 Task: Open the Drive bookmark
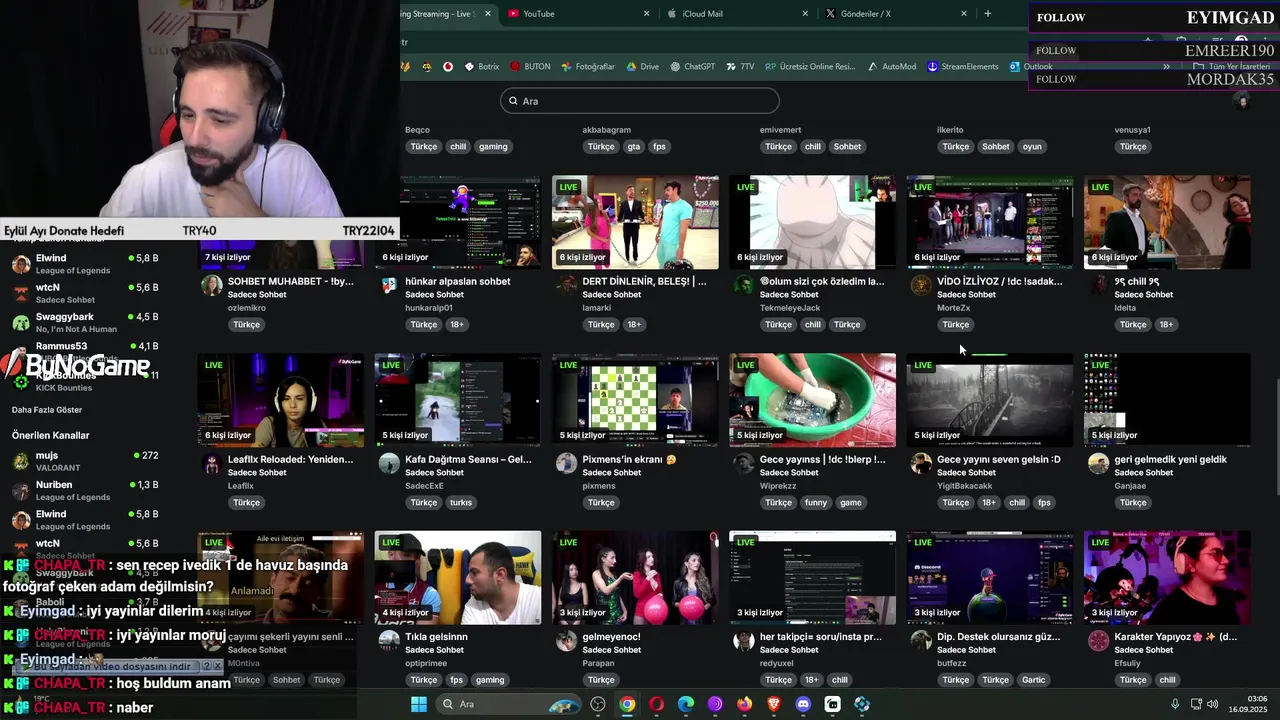[643, 67]
